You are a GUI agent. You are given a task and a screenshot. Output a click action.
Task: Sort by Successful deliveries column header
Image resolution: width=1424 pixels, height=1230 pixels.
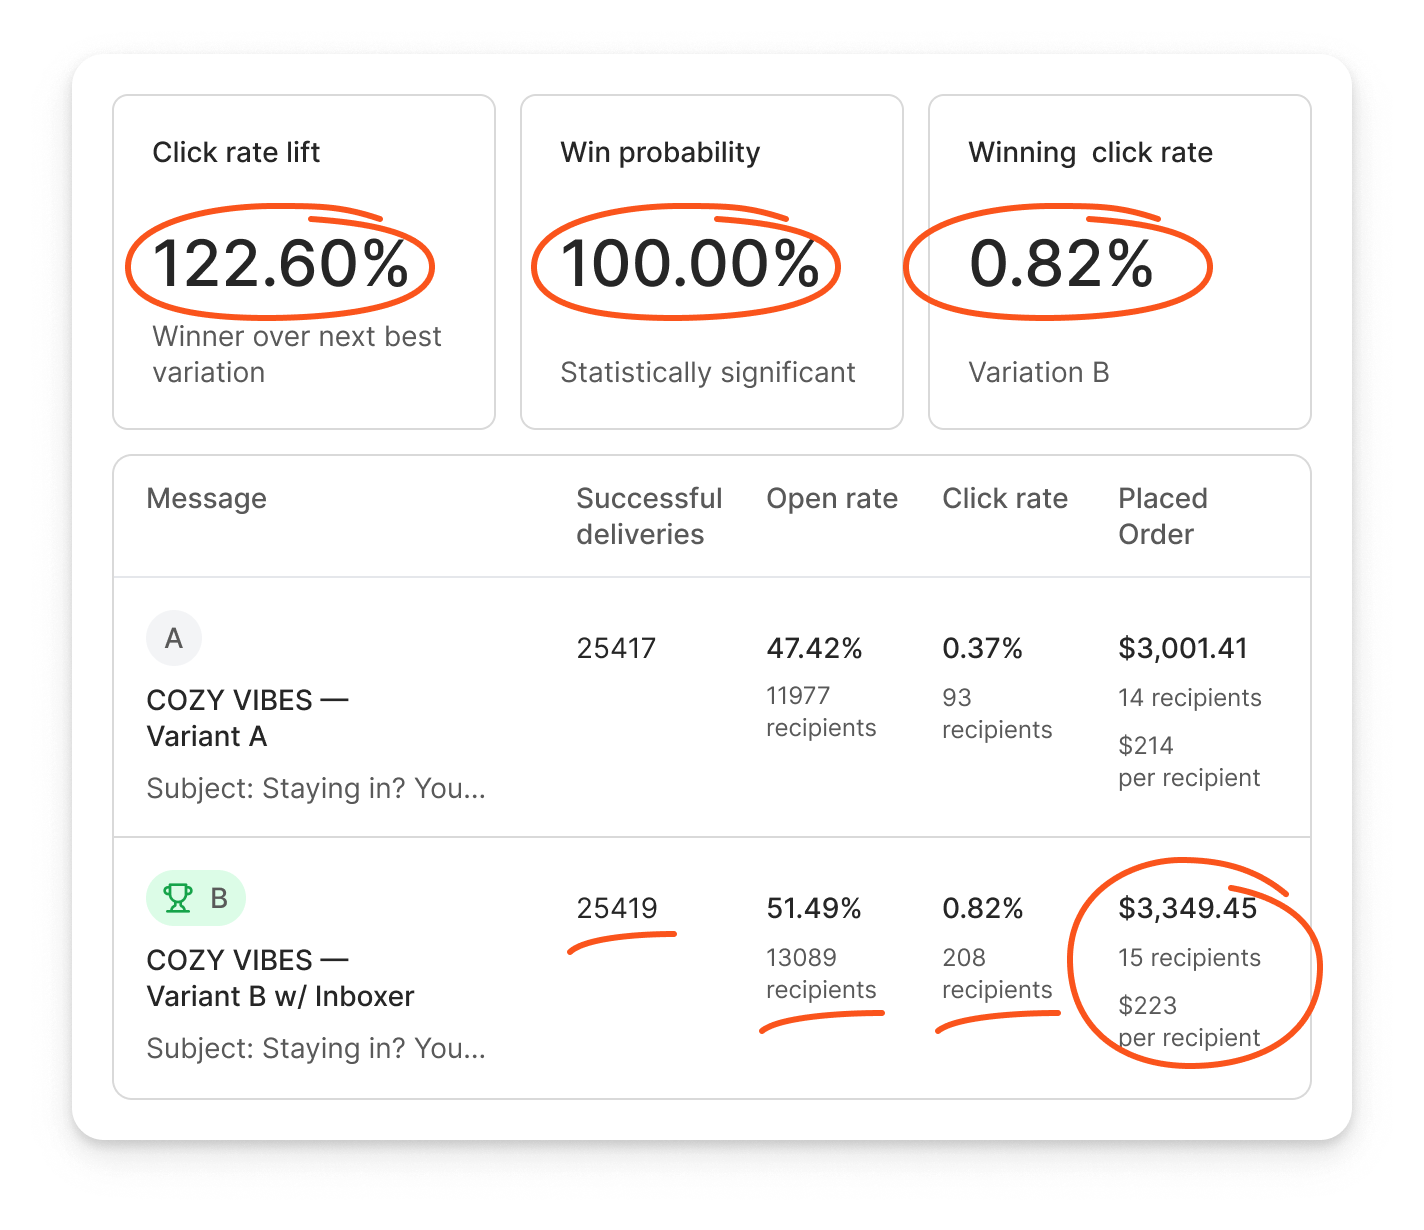[649, 516]
